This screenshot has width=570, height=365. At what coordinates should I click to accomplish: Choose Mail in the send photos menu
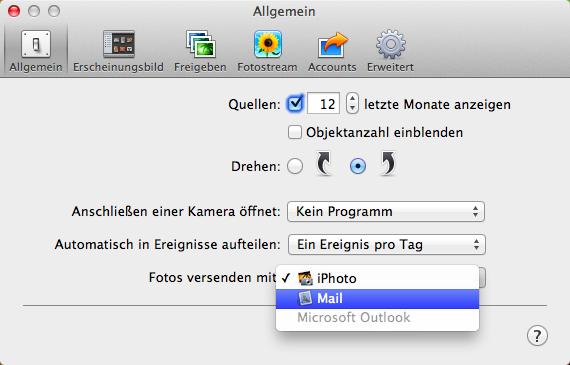(x=377, y=298)
